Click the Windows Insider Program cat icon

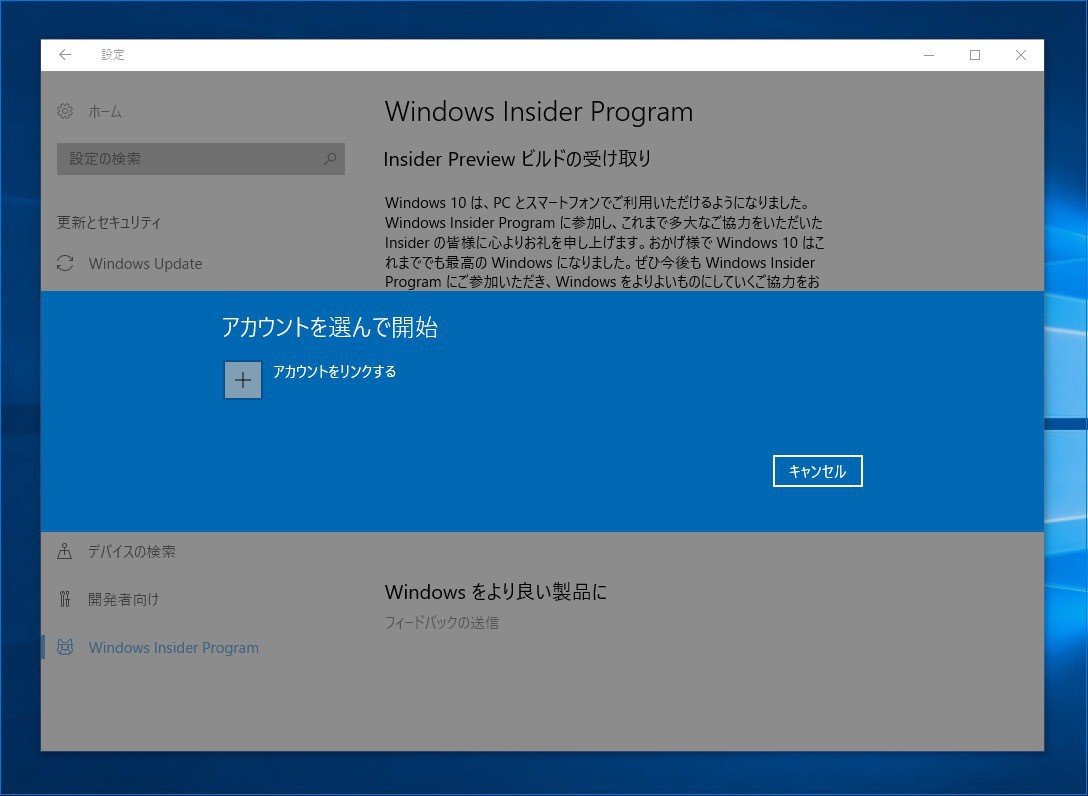click(65, 647)
